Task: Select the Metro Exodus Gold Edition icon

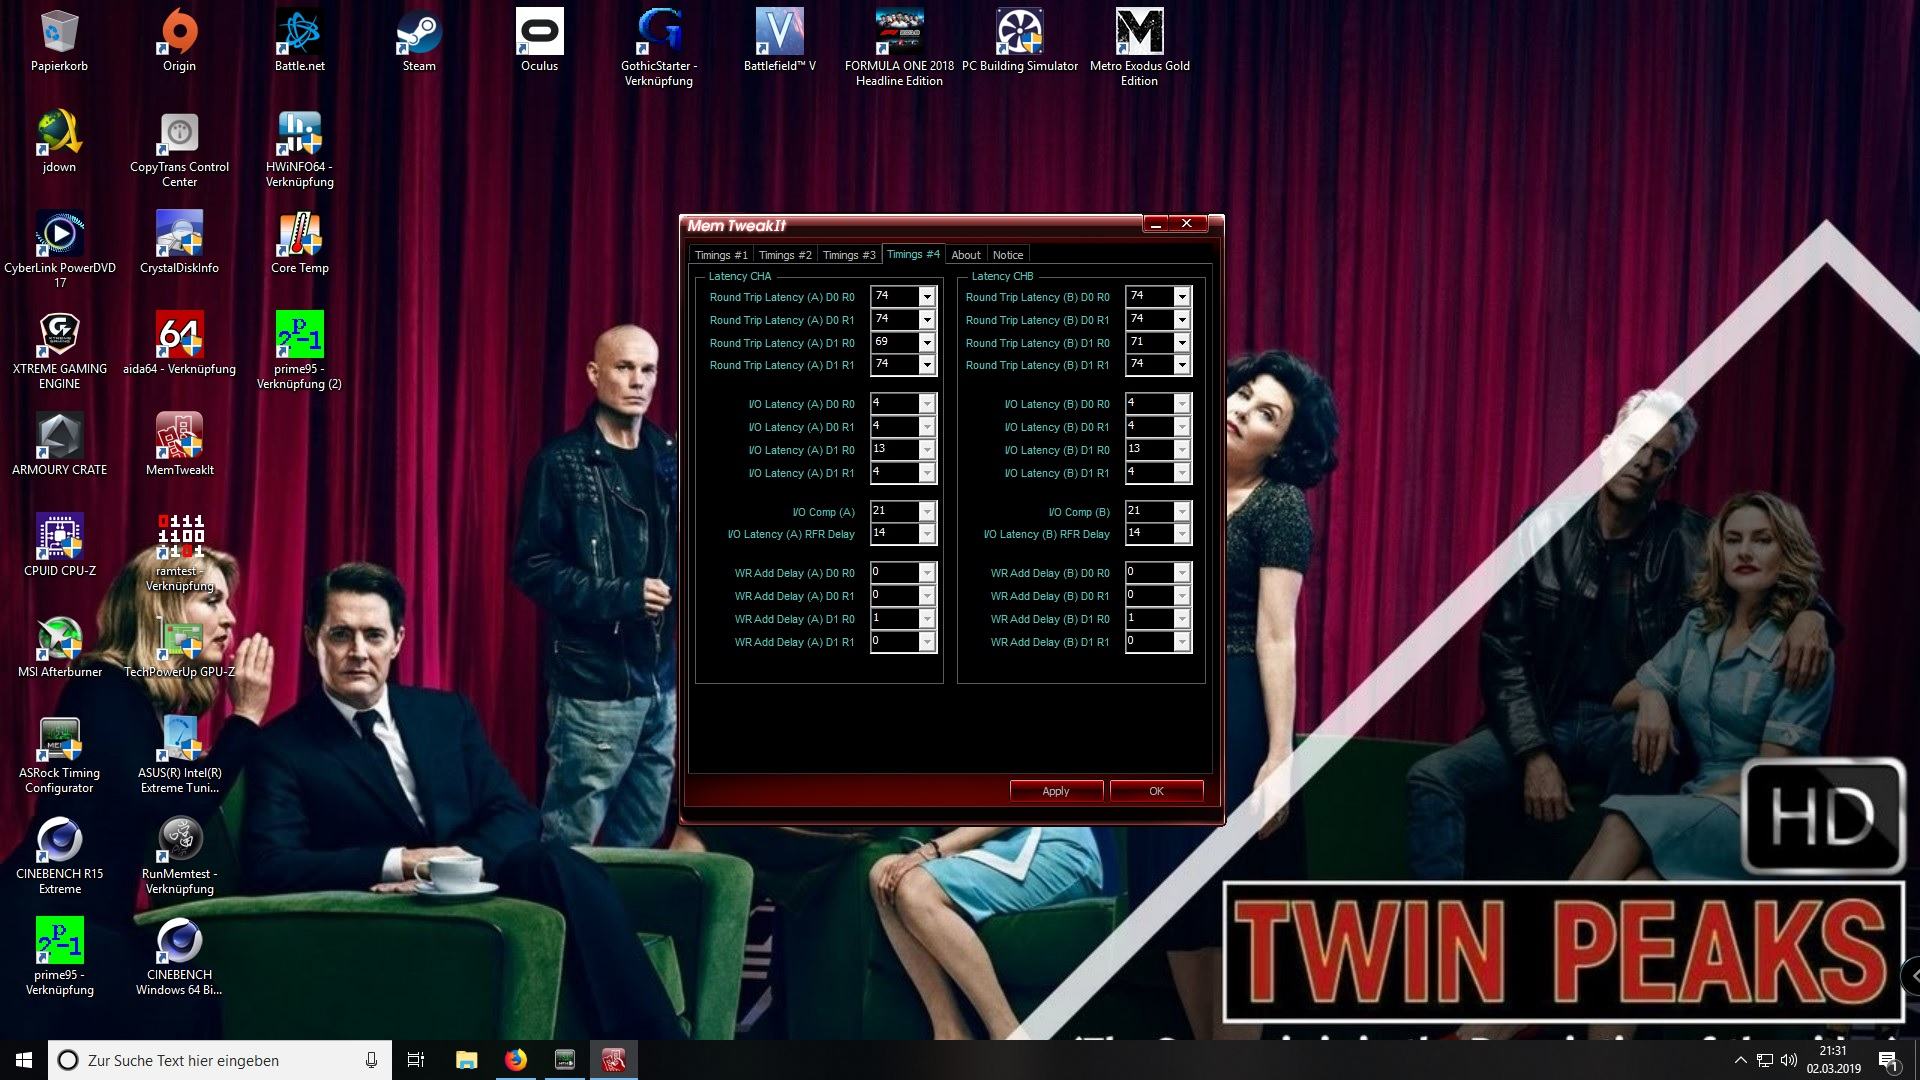Action: (1139, 48)
